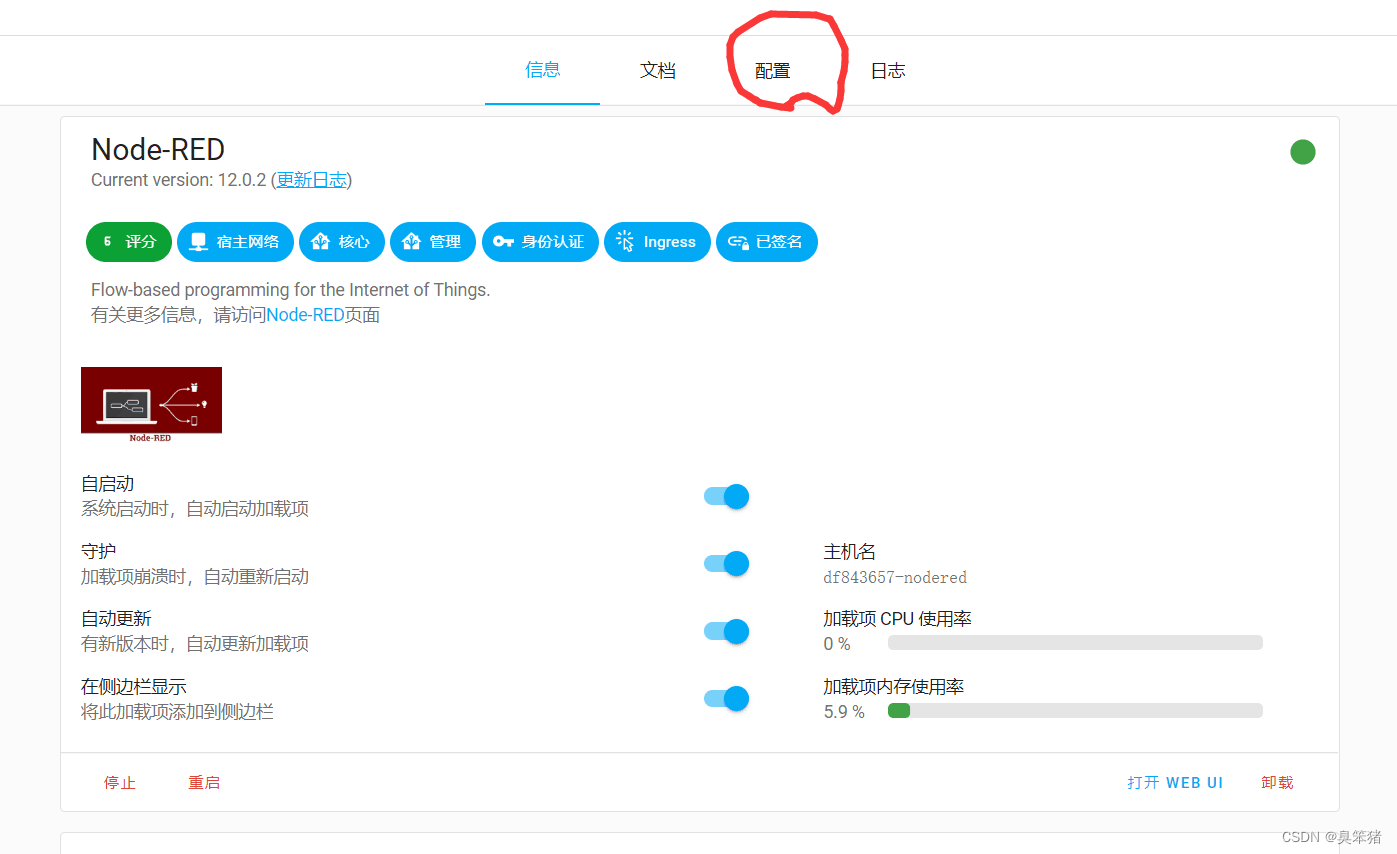Click the 加载项 CPU 使用率 bar

click(x=1075, y=643)
